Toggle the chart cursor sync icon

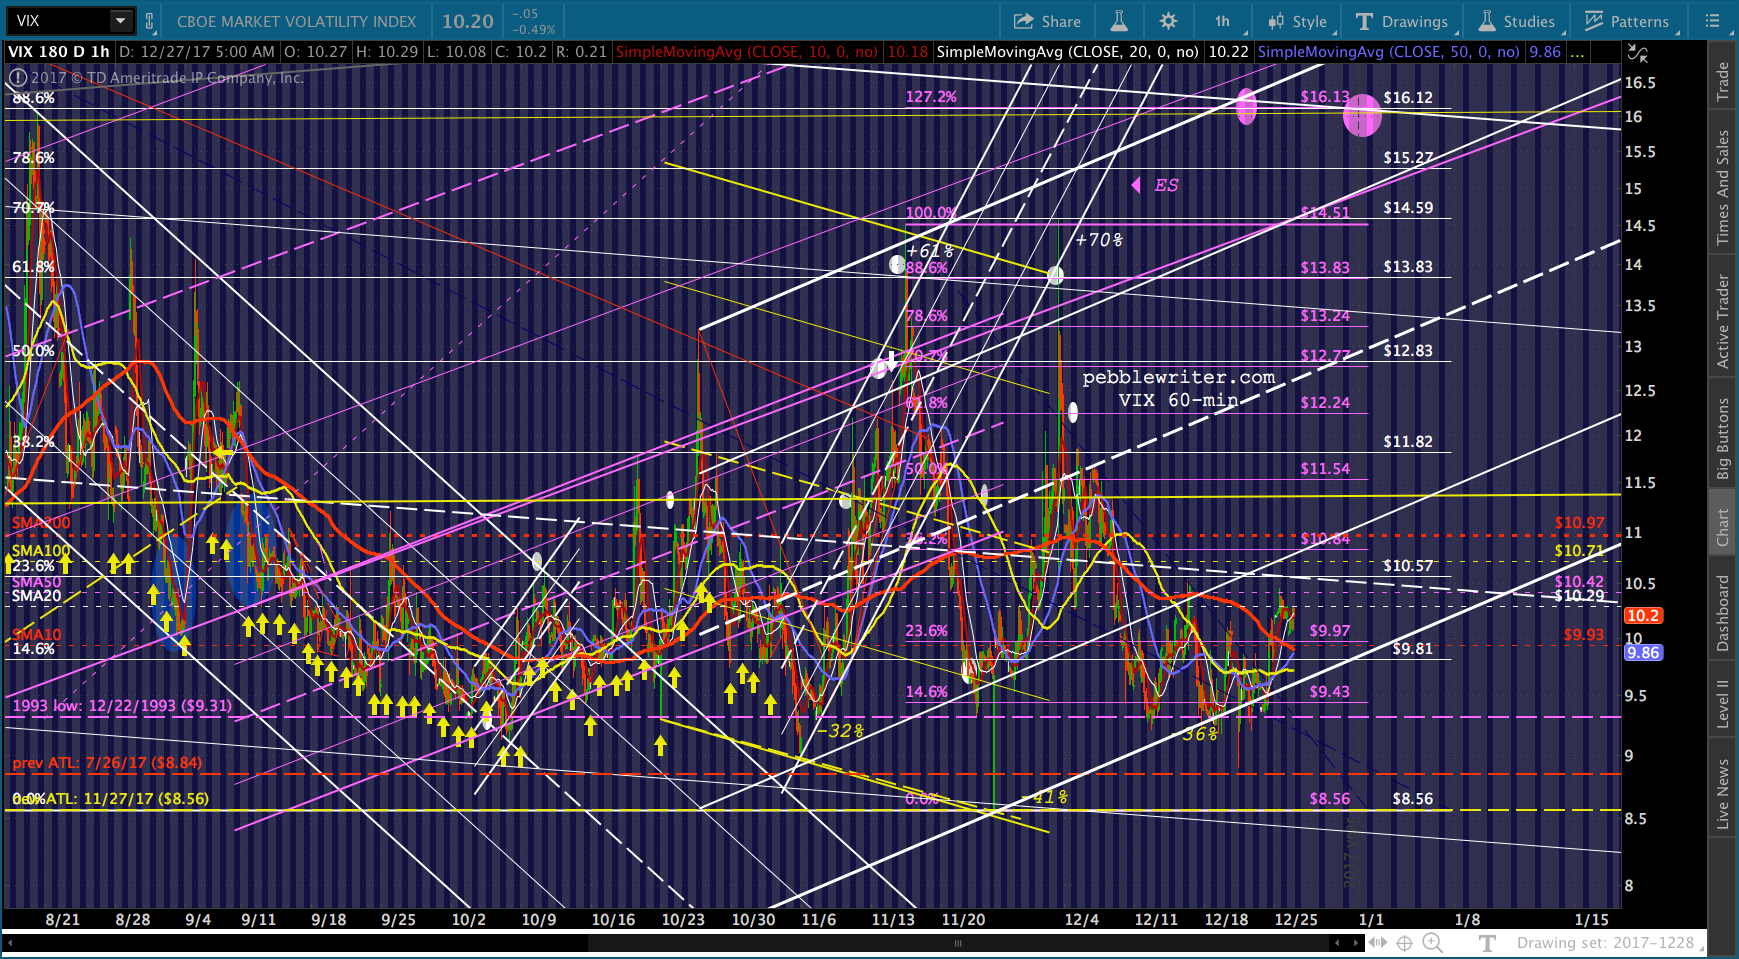coord(1637,53)
